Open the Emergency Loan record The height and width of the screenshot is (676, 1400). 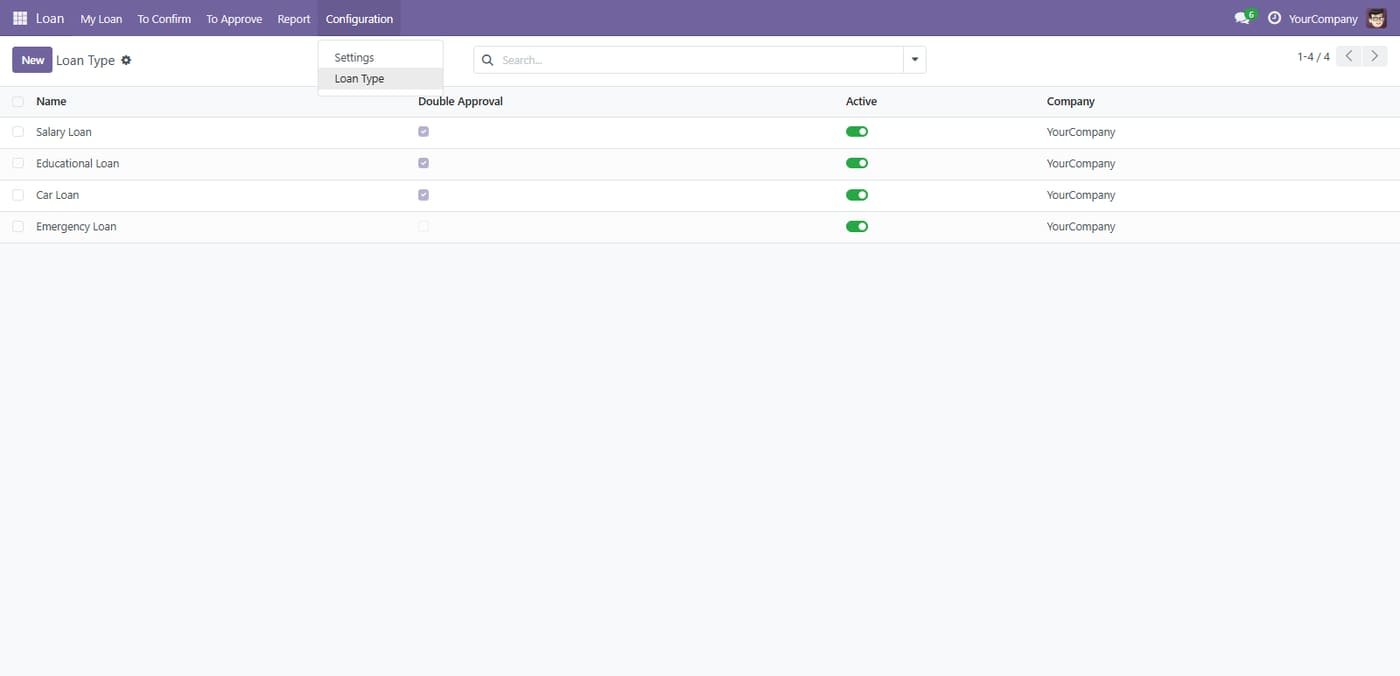[x=76, y=227]
